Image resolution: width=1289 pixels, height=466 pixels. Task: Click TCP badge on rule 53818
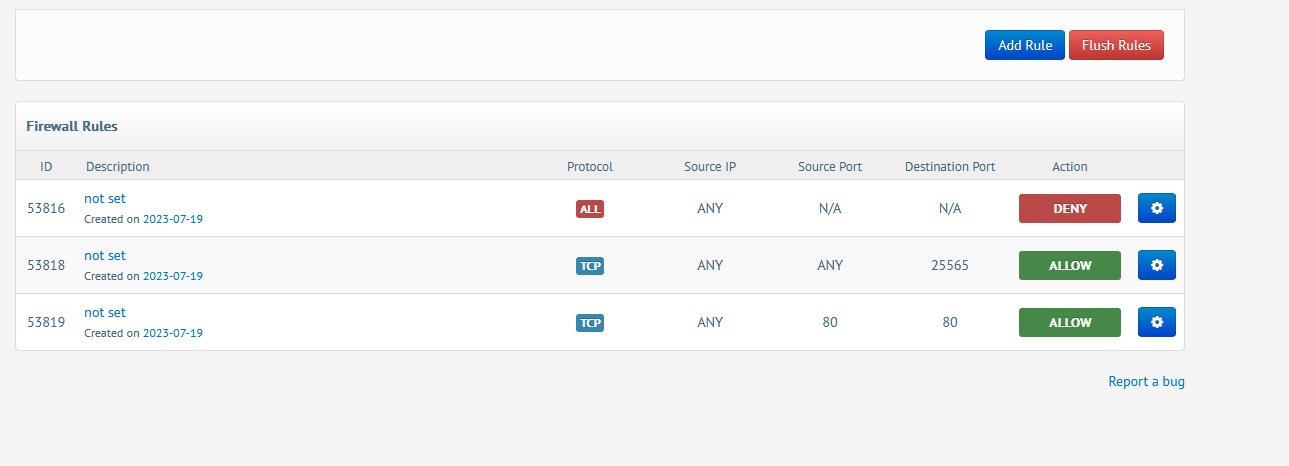(x=590, y=266)
